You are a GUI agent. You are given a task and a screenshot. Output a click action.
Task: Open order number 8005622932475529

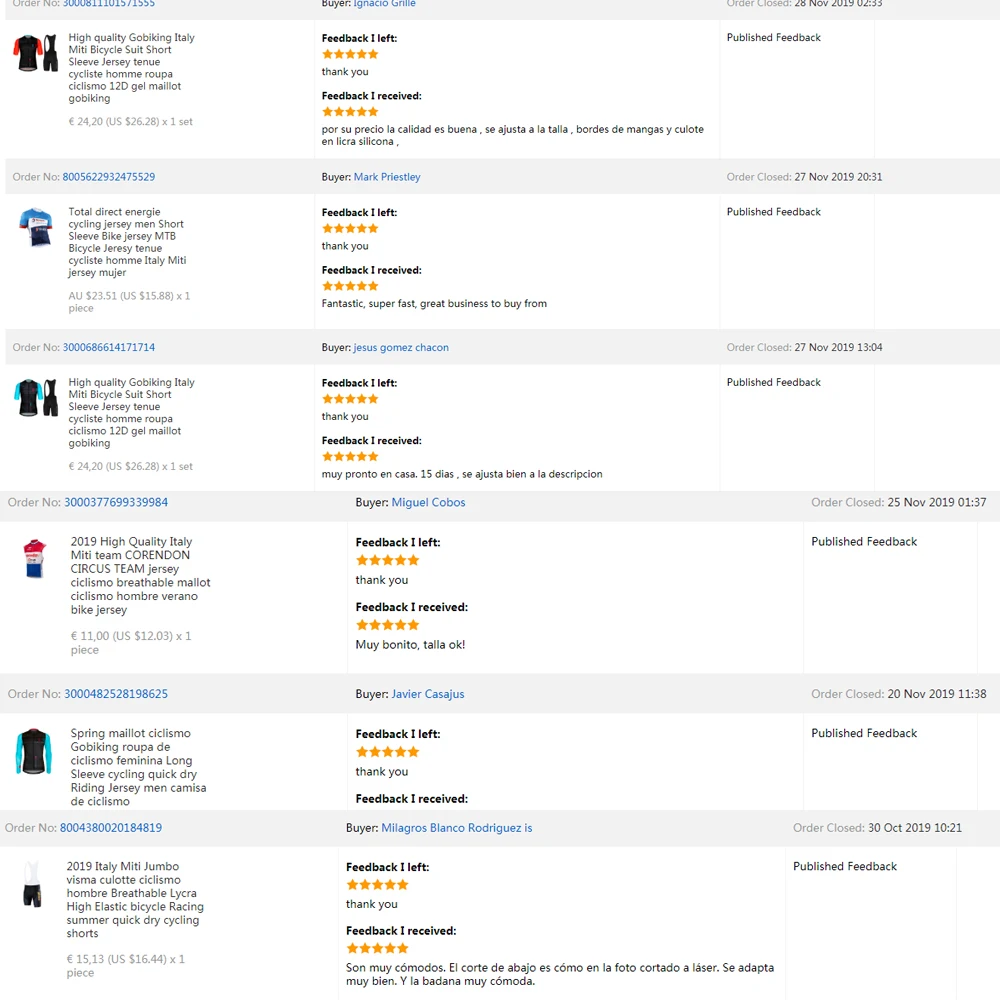tap(109, 177)
